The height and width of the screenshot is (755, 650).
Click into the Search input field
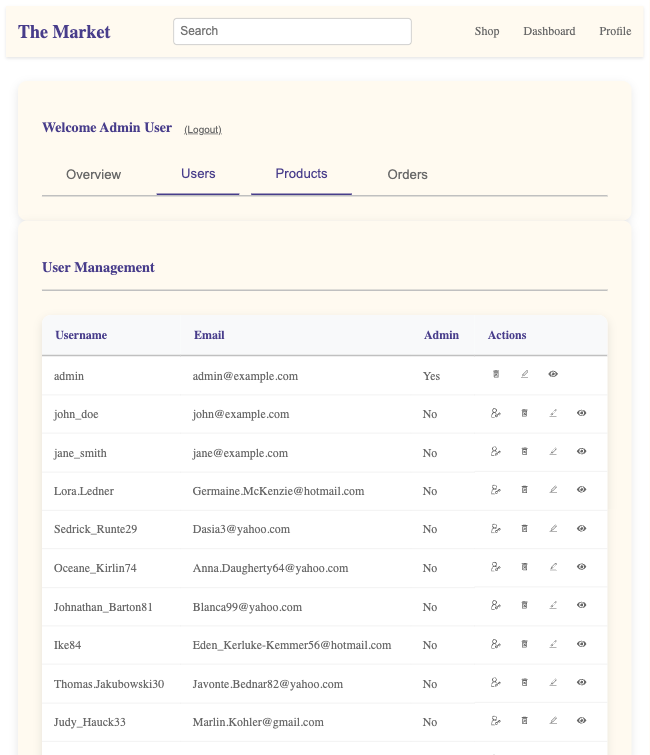[x=292, y=31]
